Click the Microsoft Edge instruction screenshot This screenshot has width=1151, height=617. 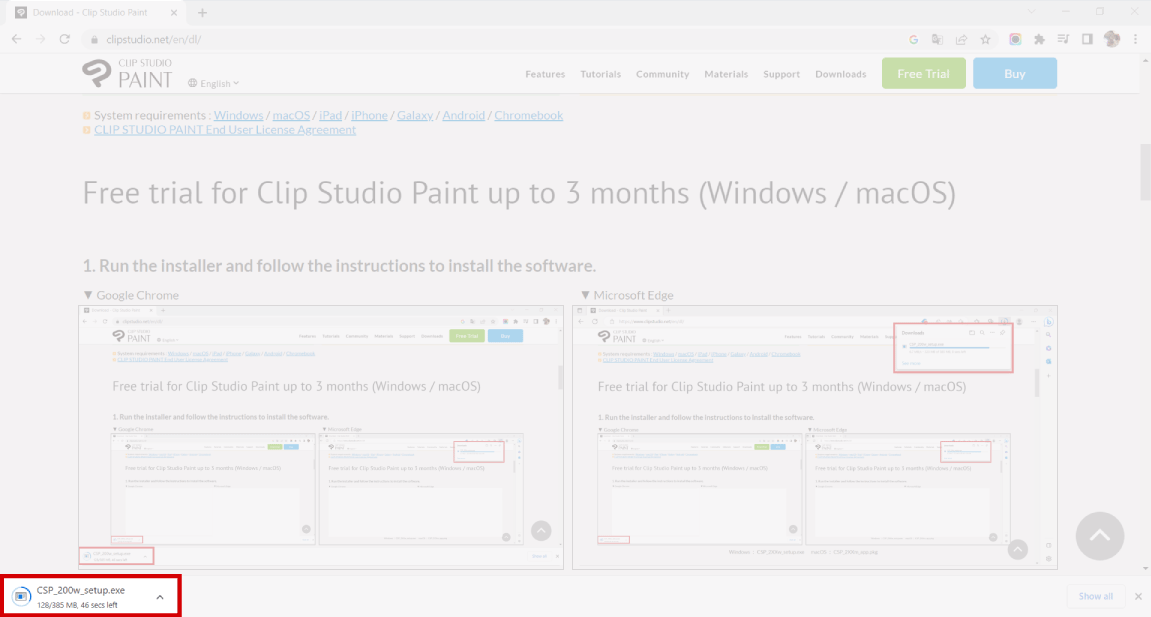[815, 437]
